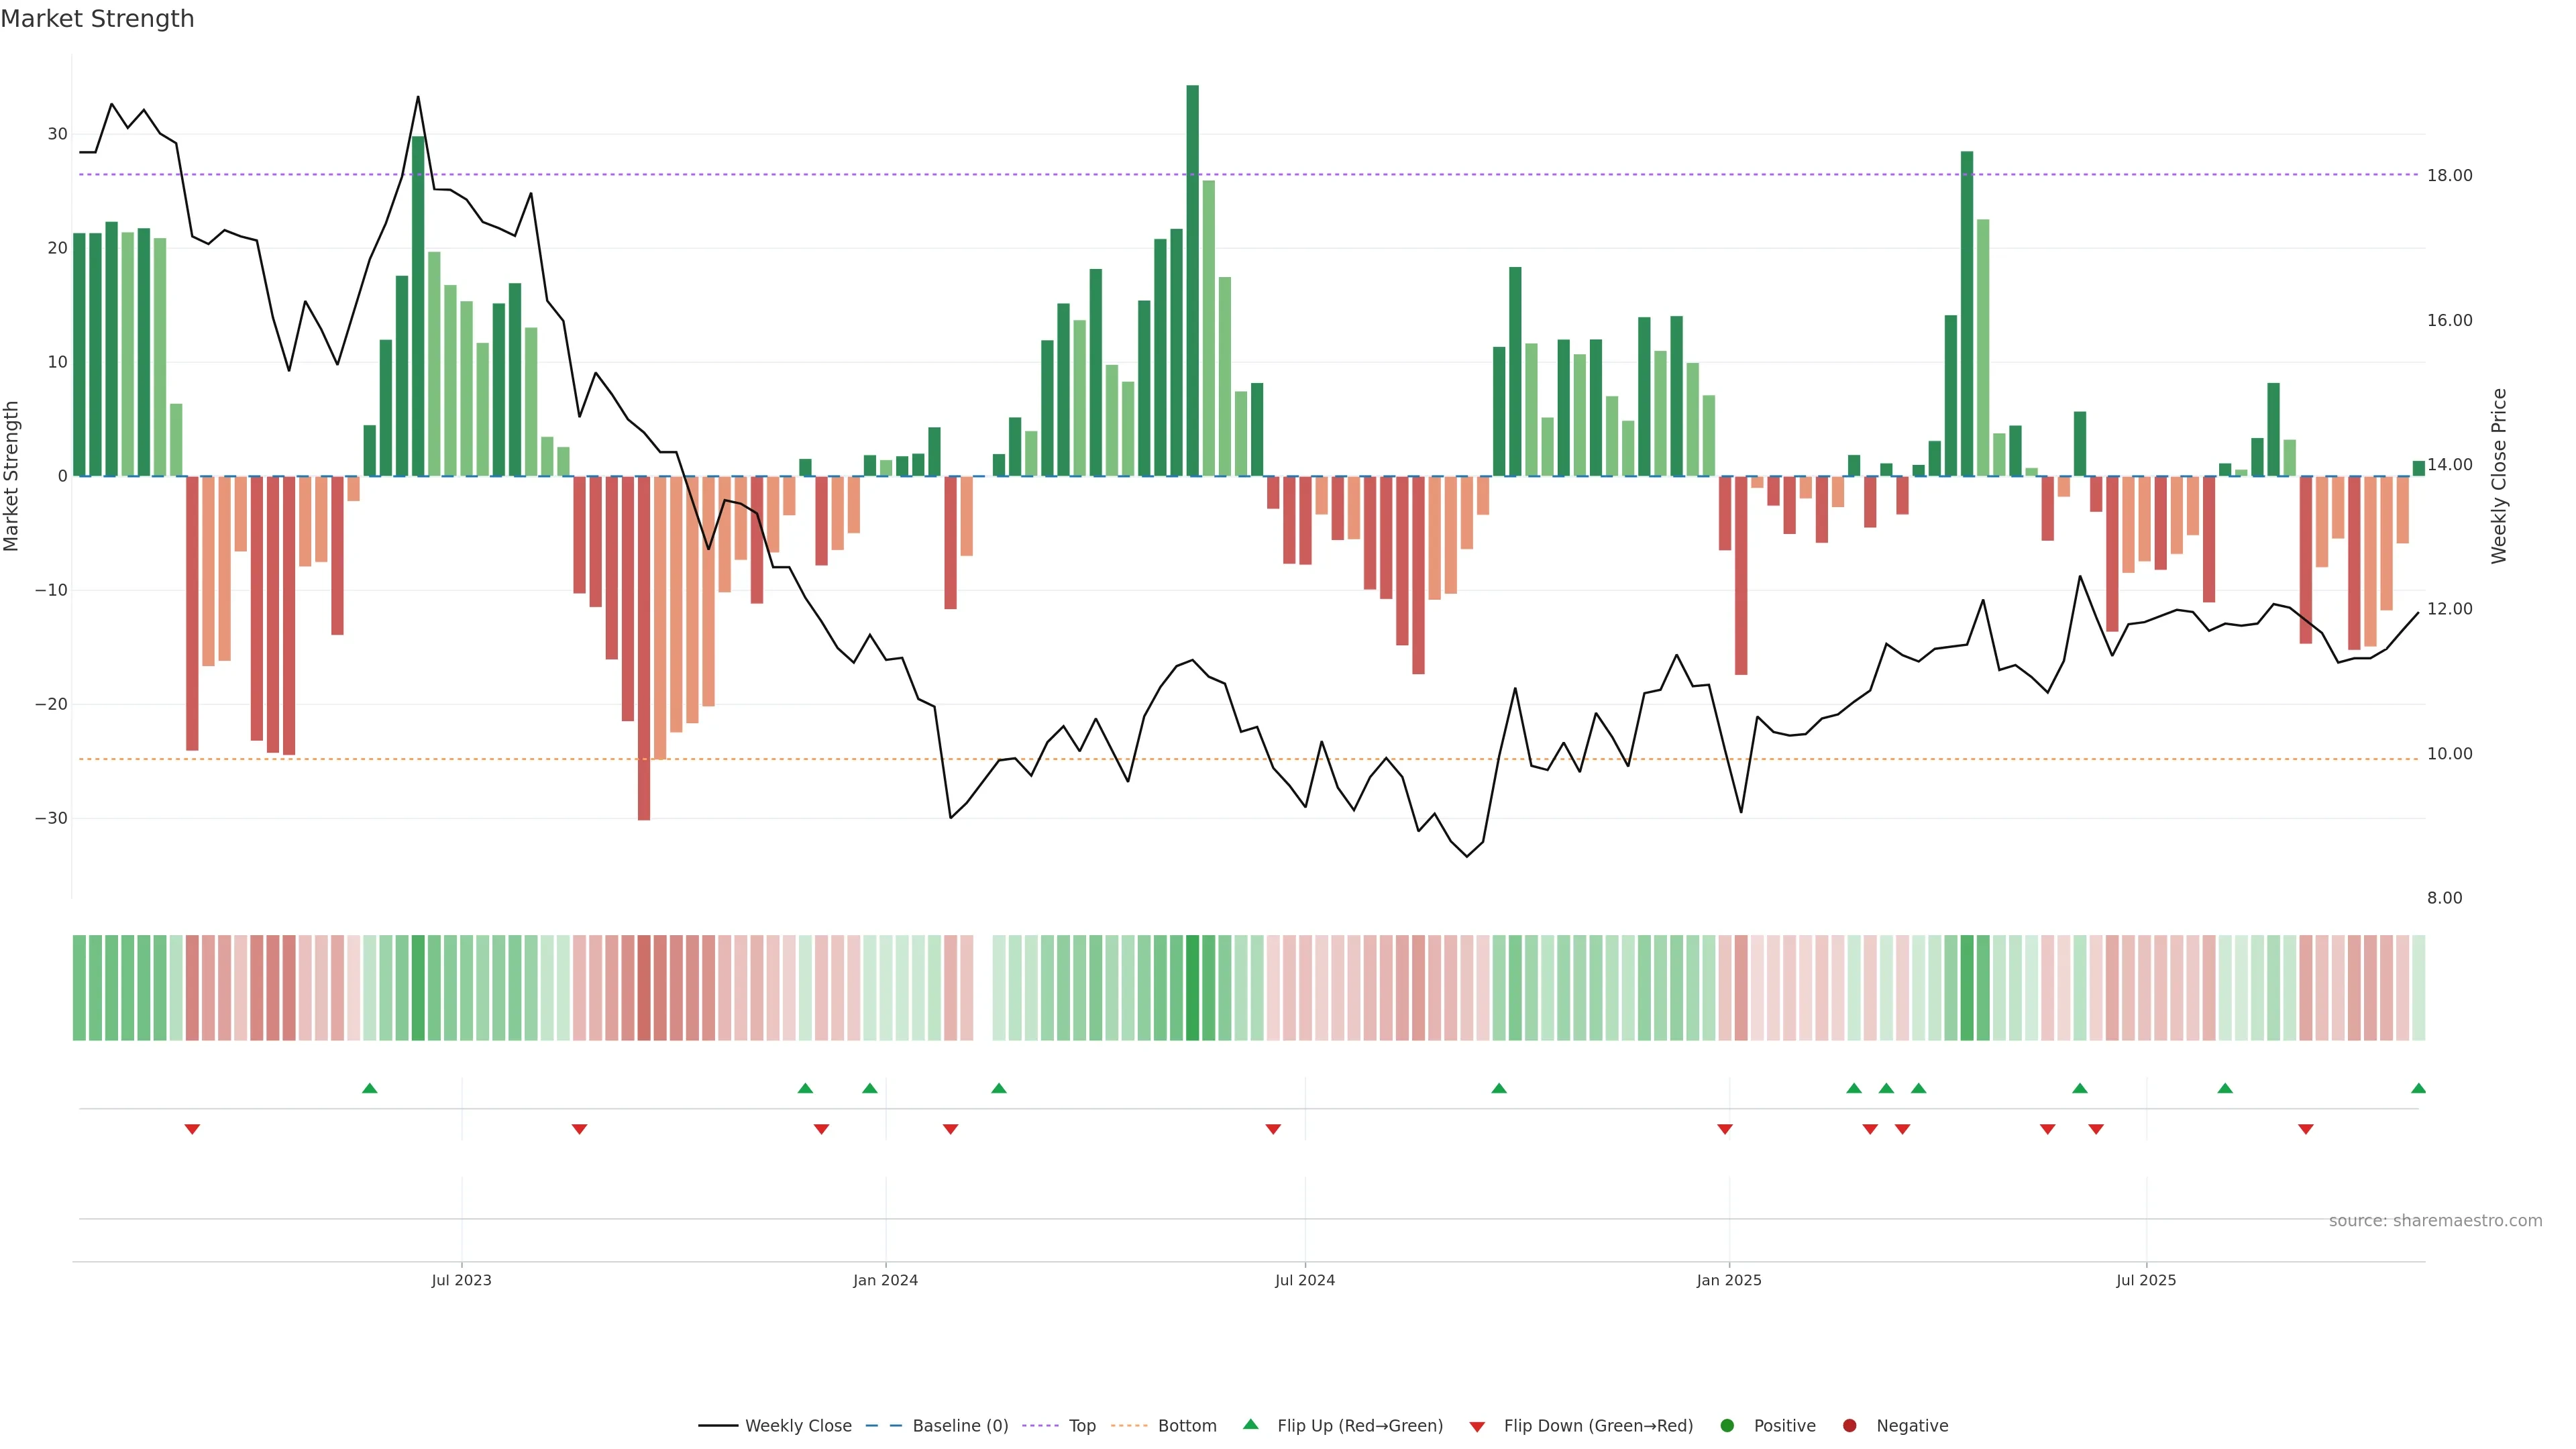Viewport: 2576px width, 1449px height.
Task: Click the first green flip-up marker before Jul 2023
Action: tap(370, 1088)
